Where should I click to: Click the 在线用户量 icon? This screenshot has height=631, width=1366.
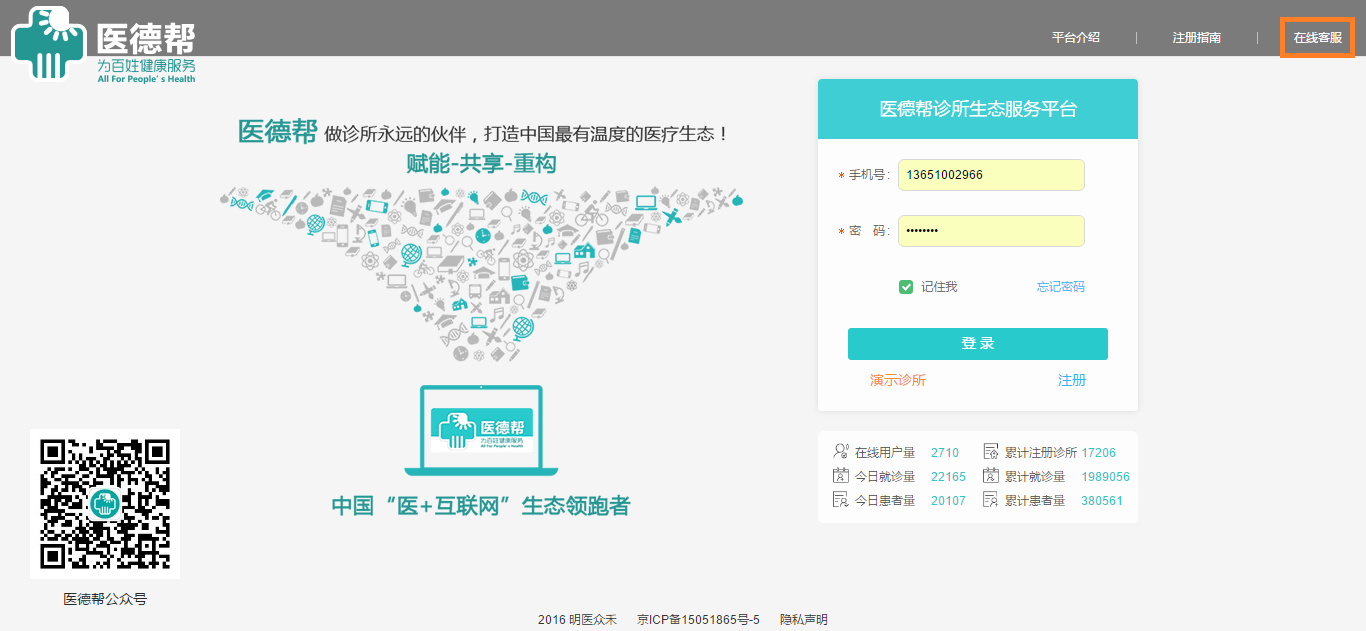(x=841, y=452)
